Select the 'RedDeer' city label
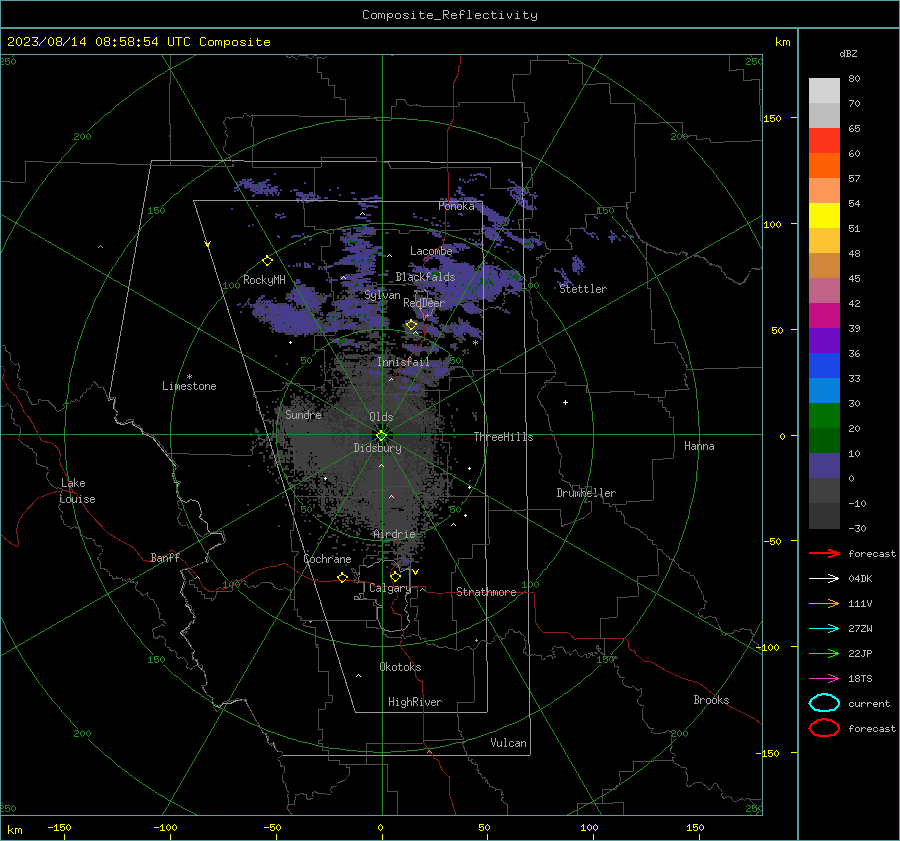This screenshot has height=841, width=900. pyautogui.click(x=424, y=303)
